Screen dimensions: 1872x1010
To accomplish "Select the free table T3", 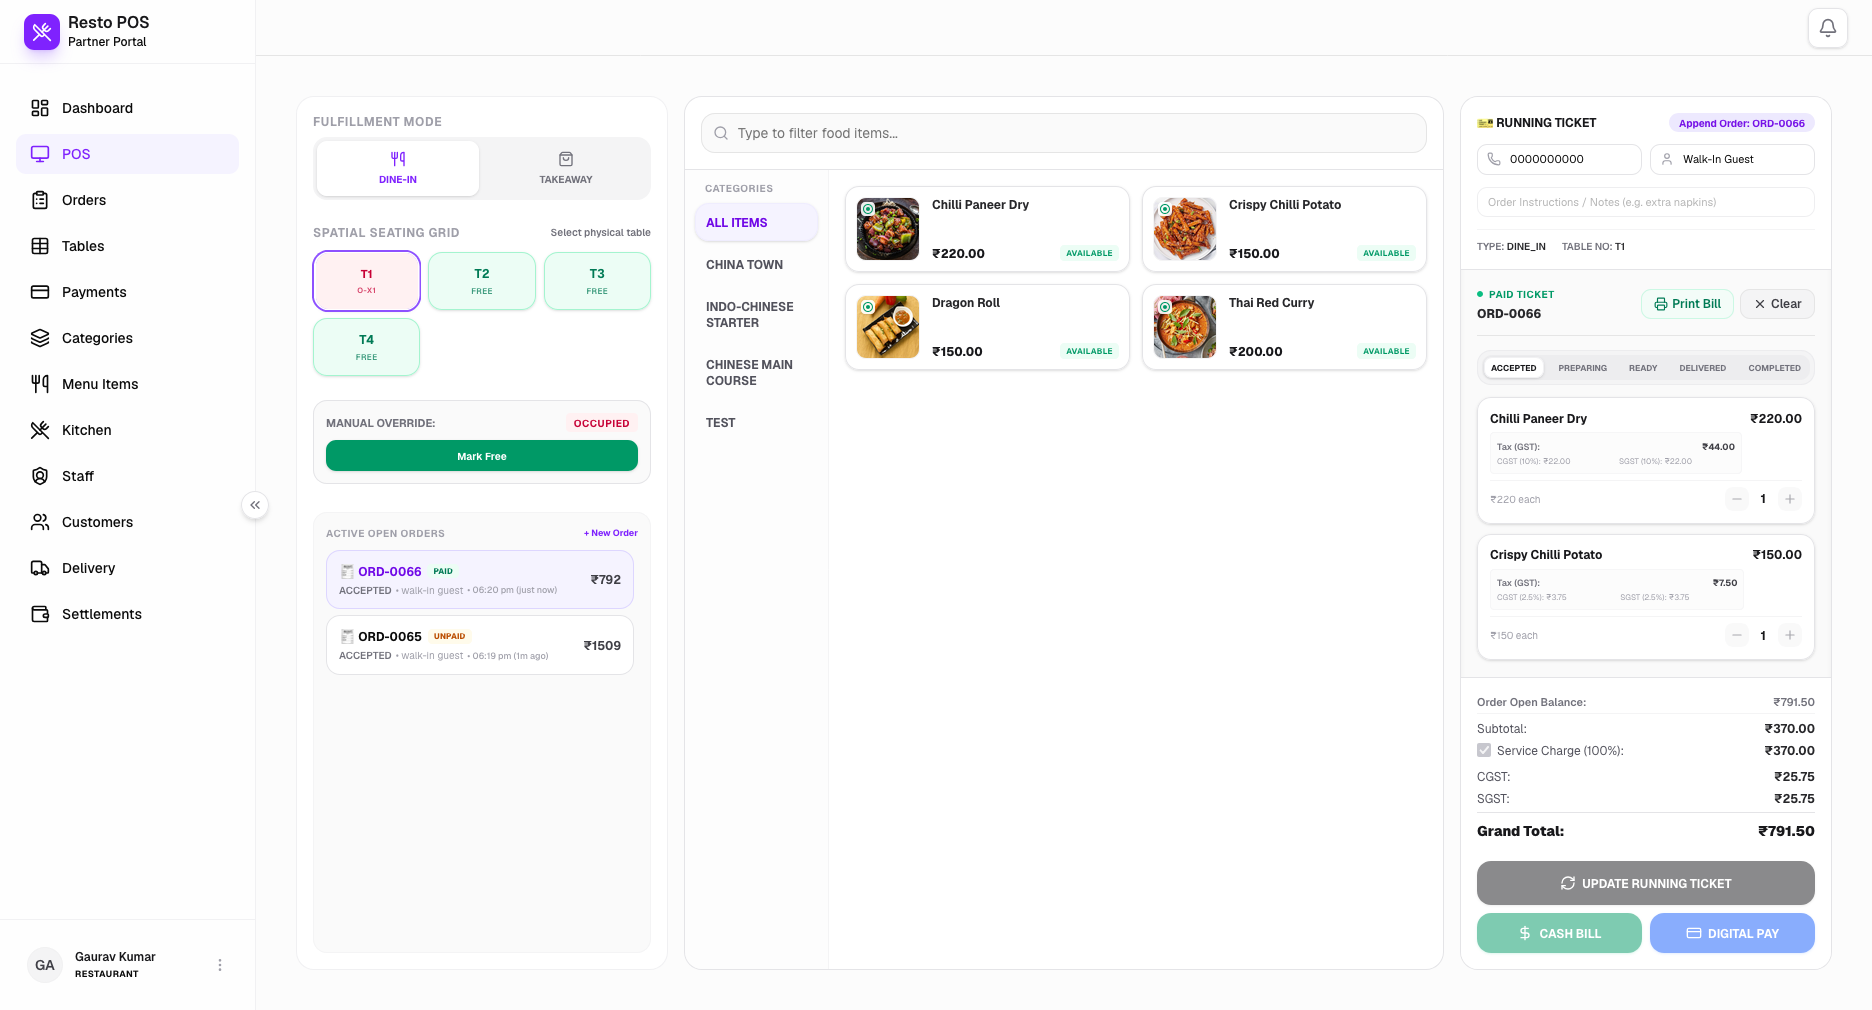I will click(x=597, y=281).
